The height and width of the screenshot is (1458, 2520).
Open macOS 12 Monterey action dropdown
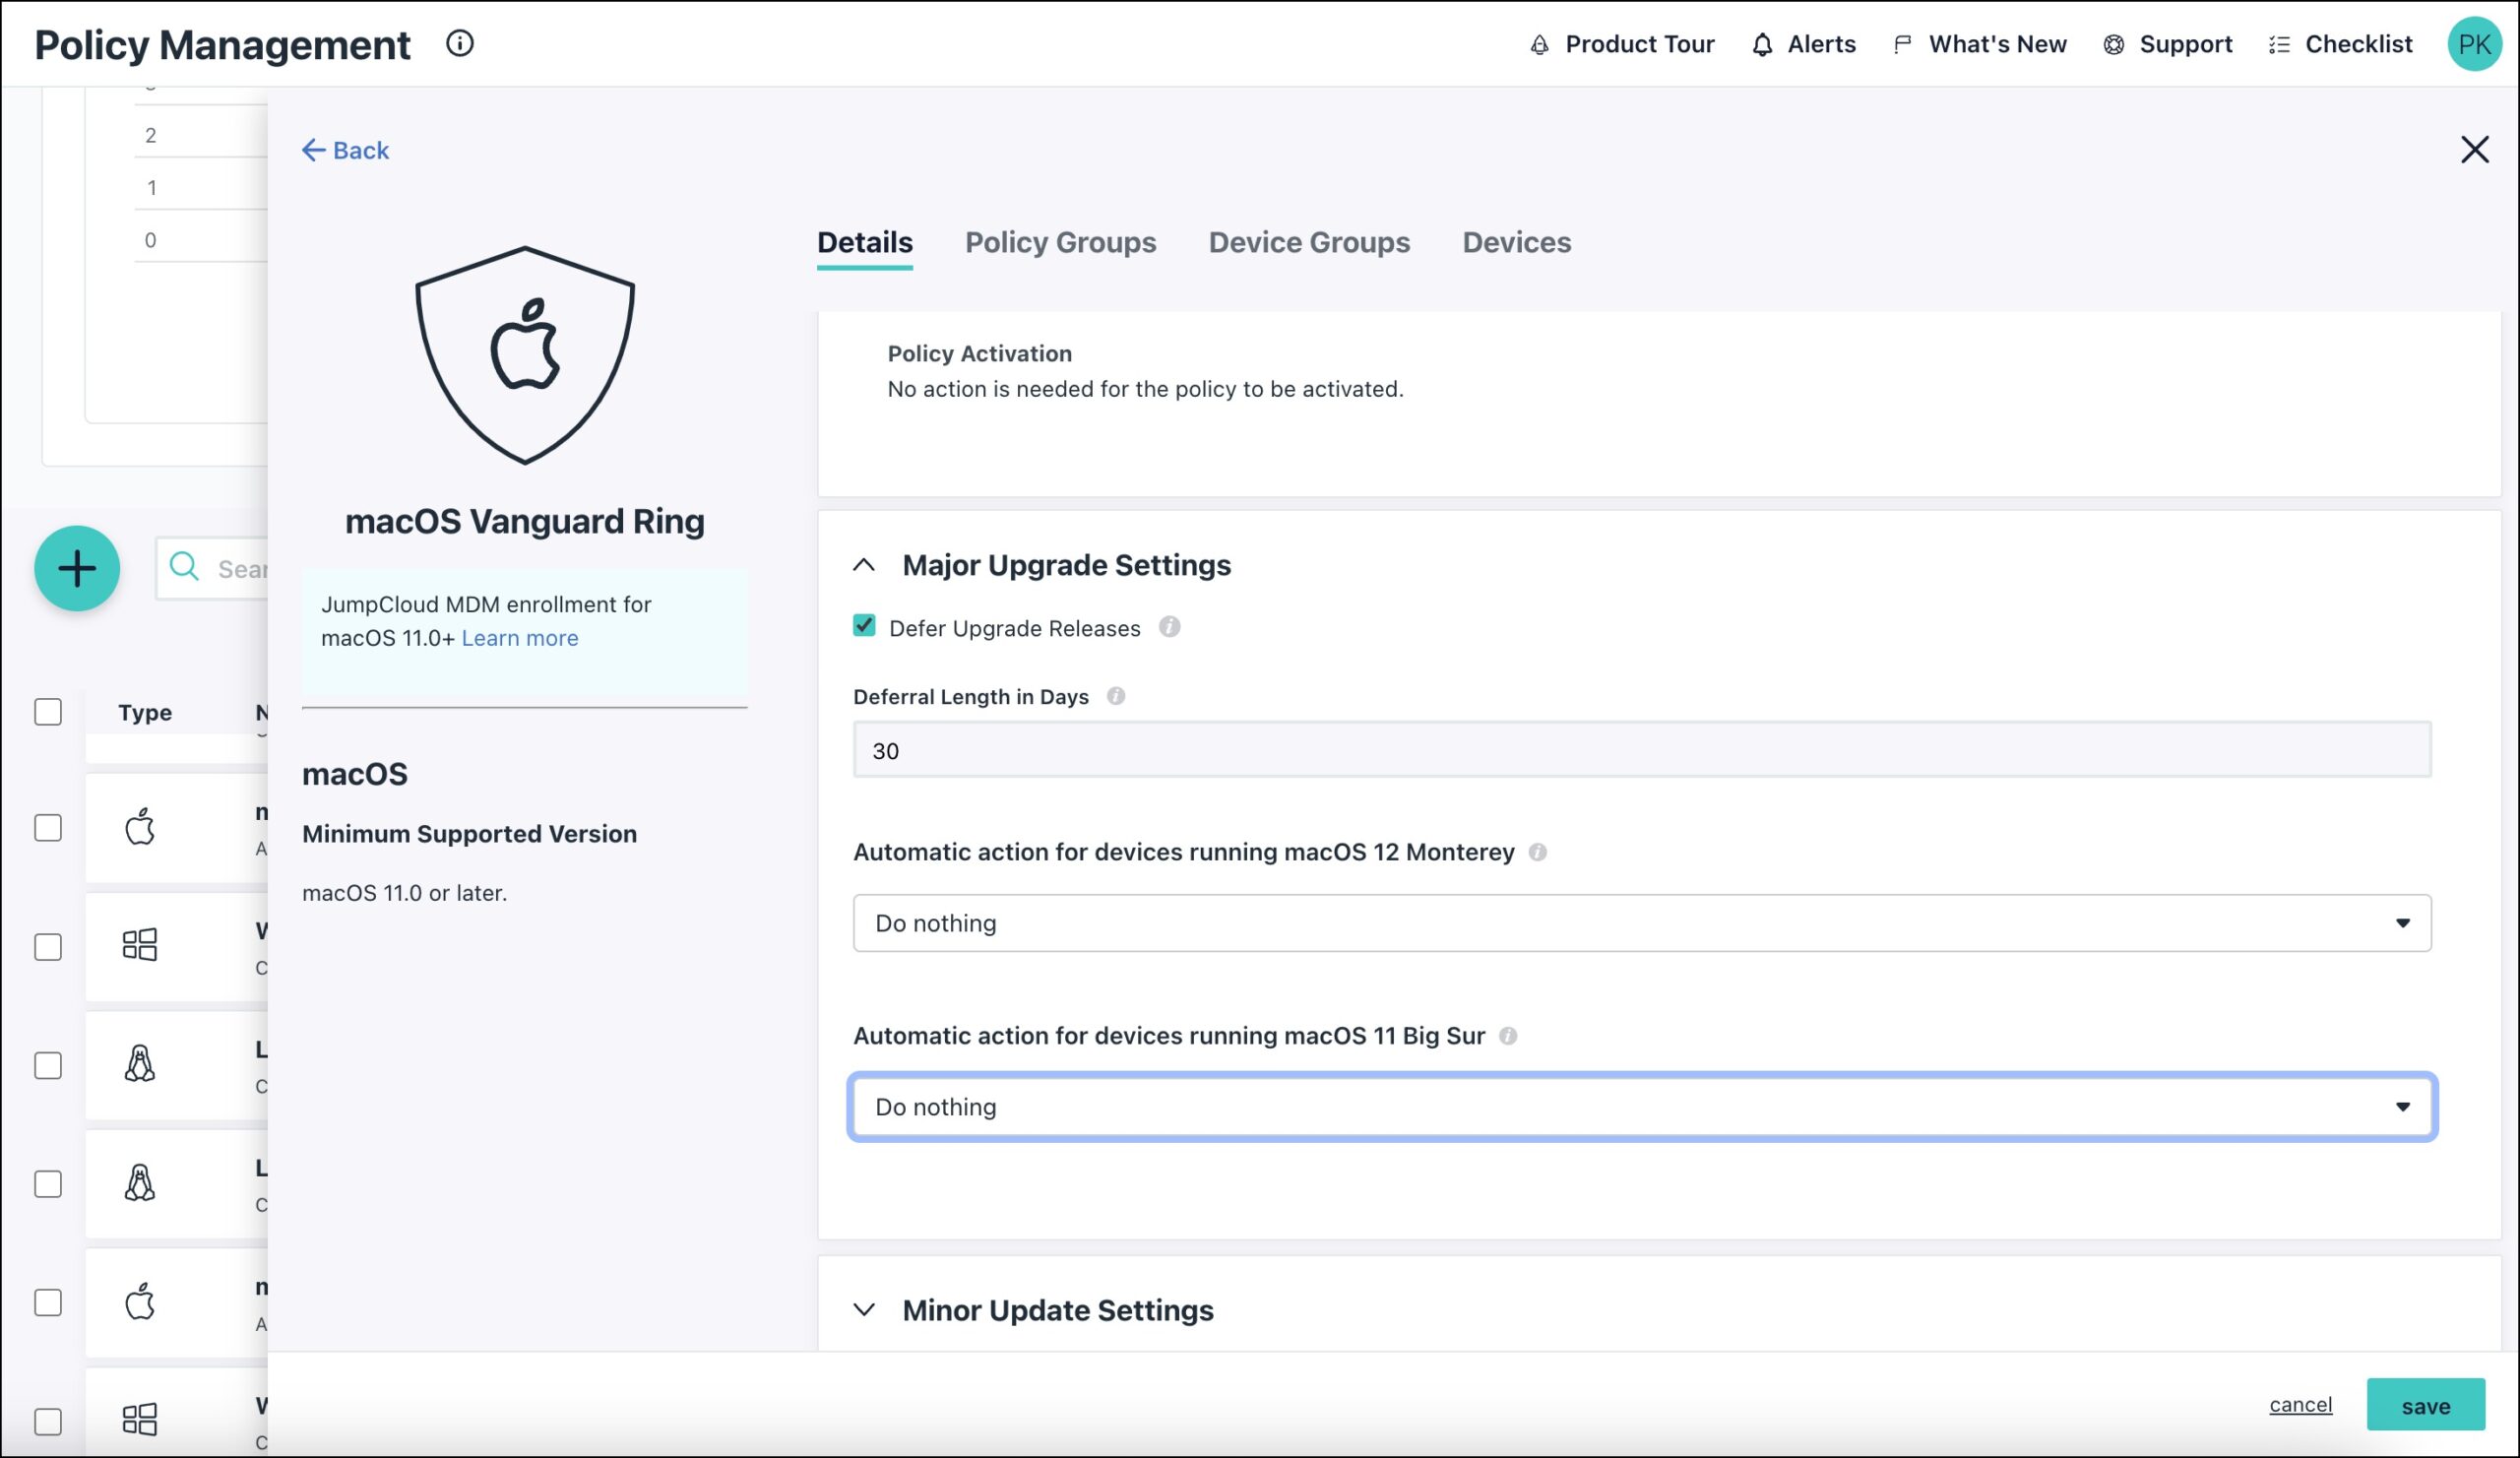(x=1641, y=923)
